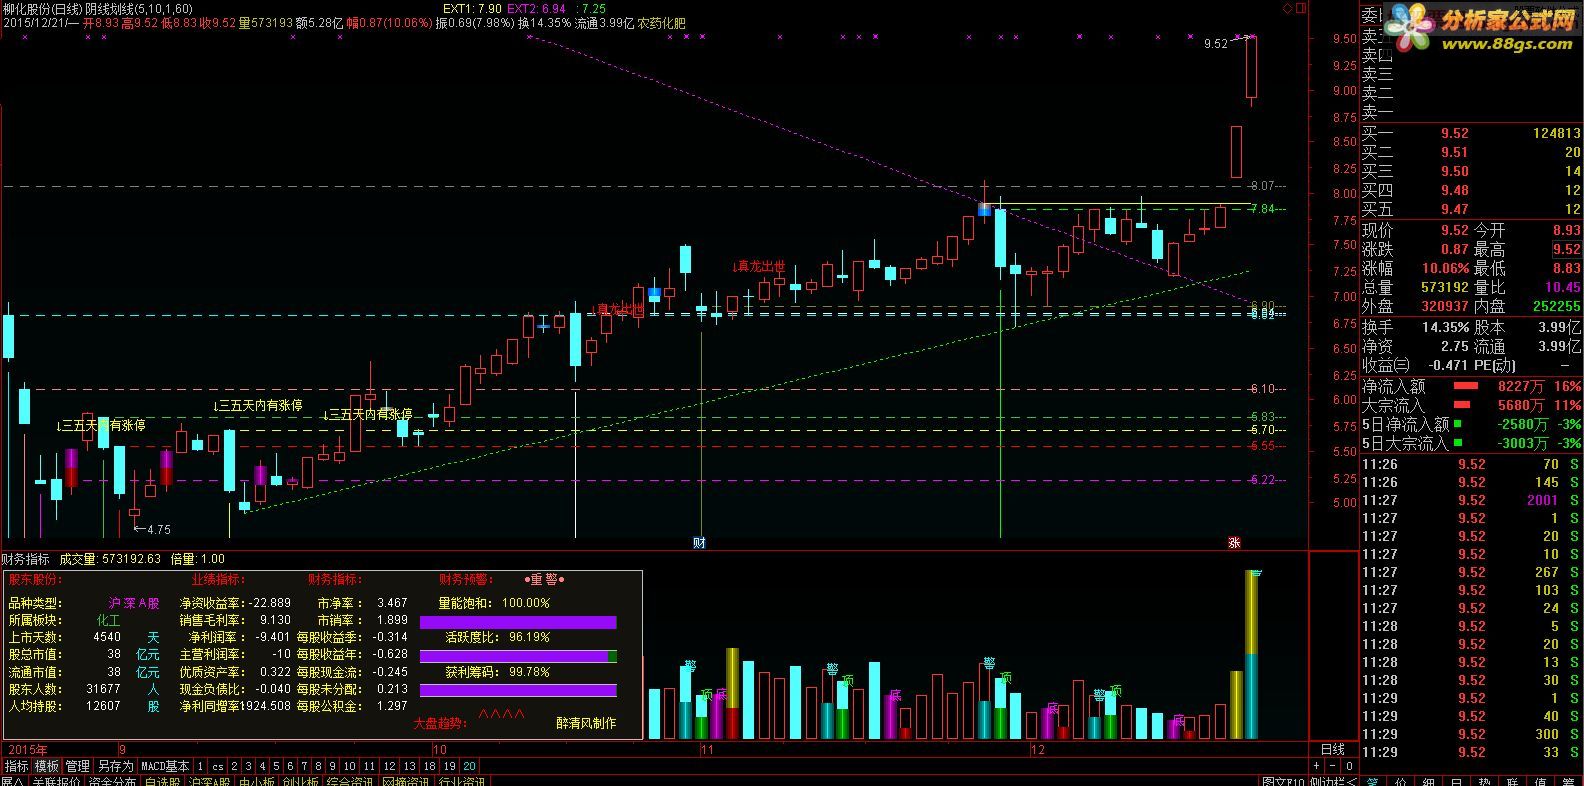Open the 关联报价 bottom tab

click(x=56, y=781)
